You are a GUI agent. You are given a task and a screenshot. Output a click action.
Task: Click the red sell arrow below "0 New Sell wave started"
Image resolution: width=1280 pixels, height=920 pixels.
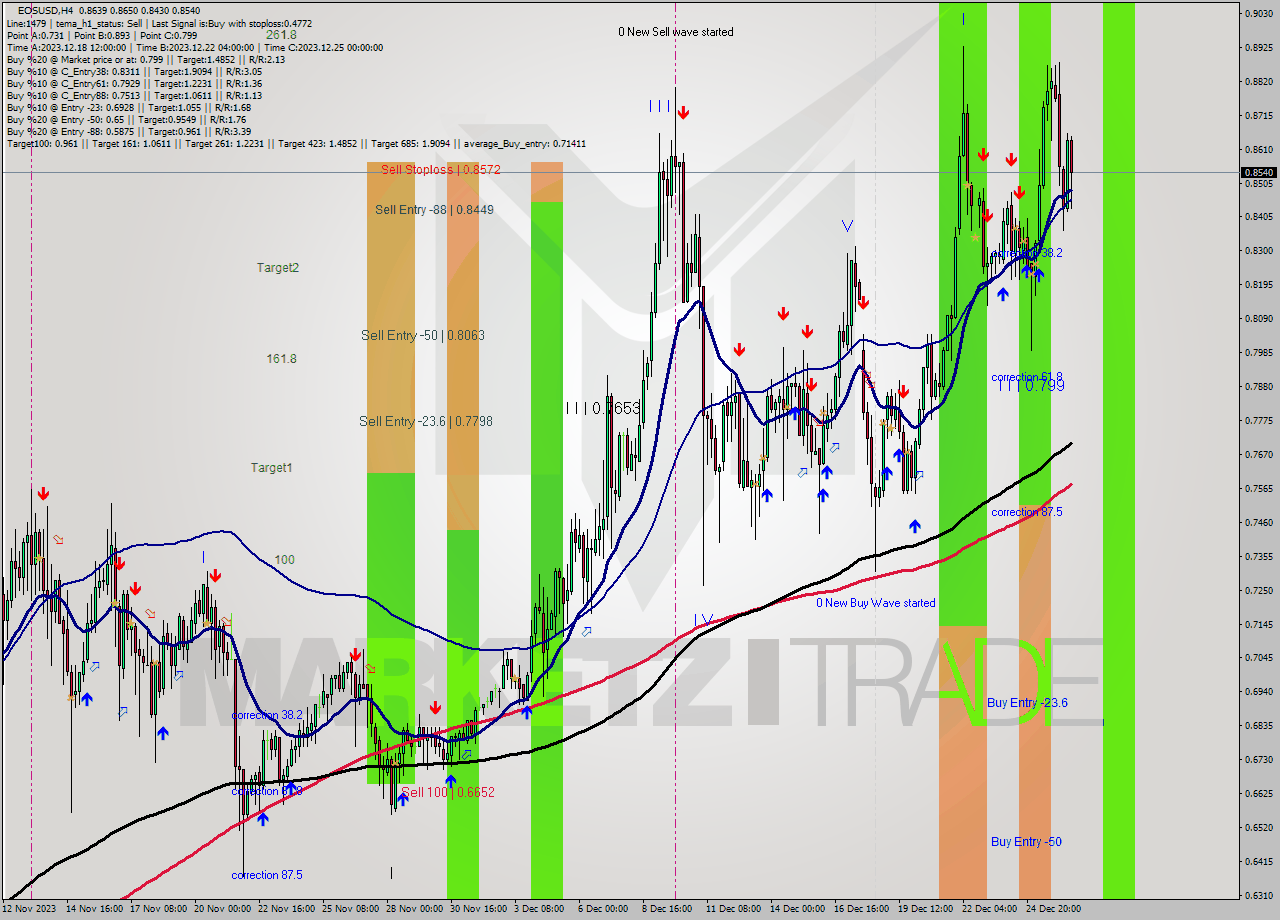(683, 111)
